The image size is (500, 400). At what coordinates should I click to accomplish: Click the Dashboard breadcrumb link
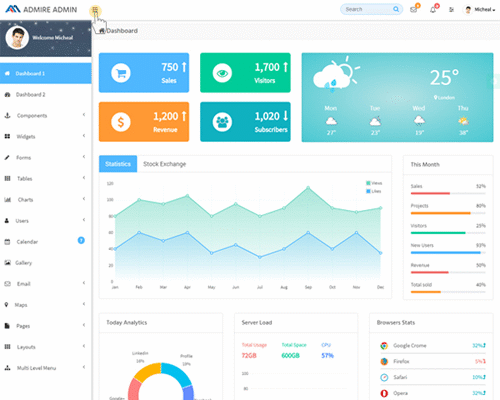[122, 31]
